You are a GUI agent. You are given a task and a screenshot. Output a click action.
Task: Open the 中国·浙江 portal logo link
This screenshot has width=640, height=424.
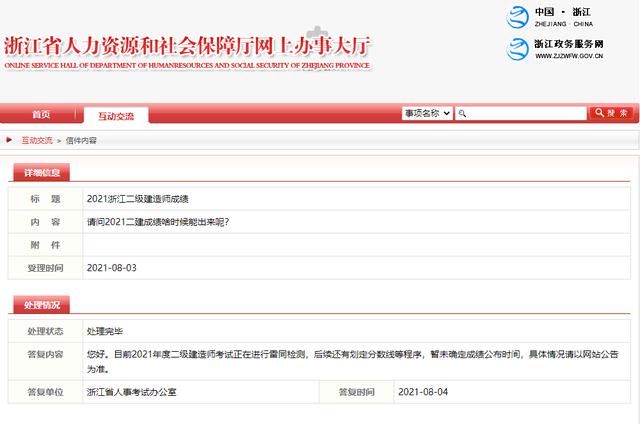(x=549, y=17)
